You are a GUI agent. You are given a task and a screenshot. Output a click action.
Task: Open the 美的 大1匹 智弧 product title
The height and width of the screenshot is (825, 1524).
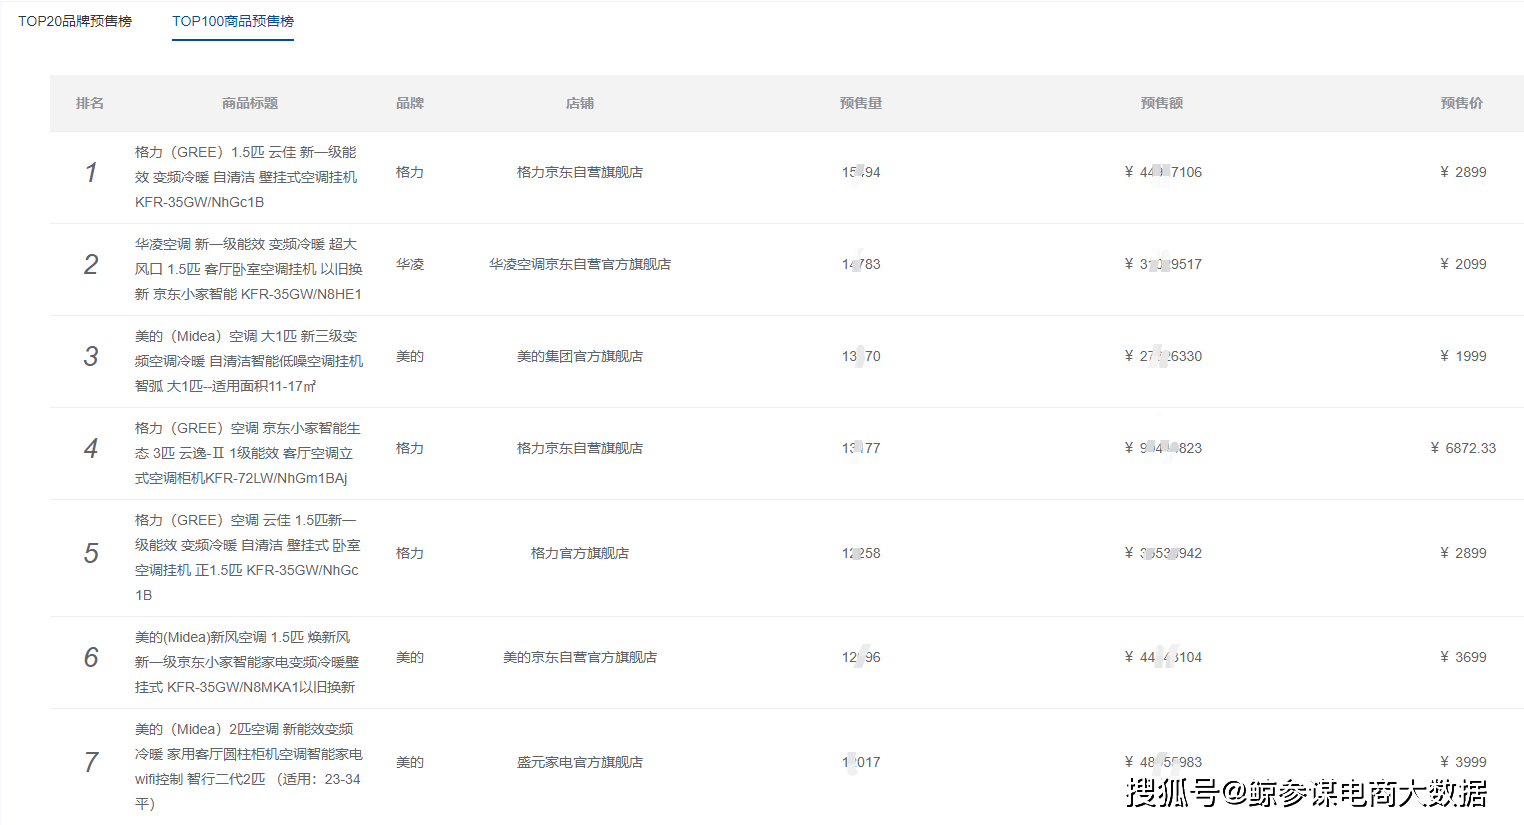point(249,361)
